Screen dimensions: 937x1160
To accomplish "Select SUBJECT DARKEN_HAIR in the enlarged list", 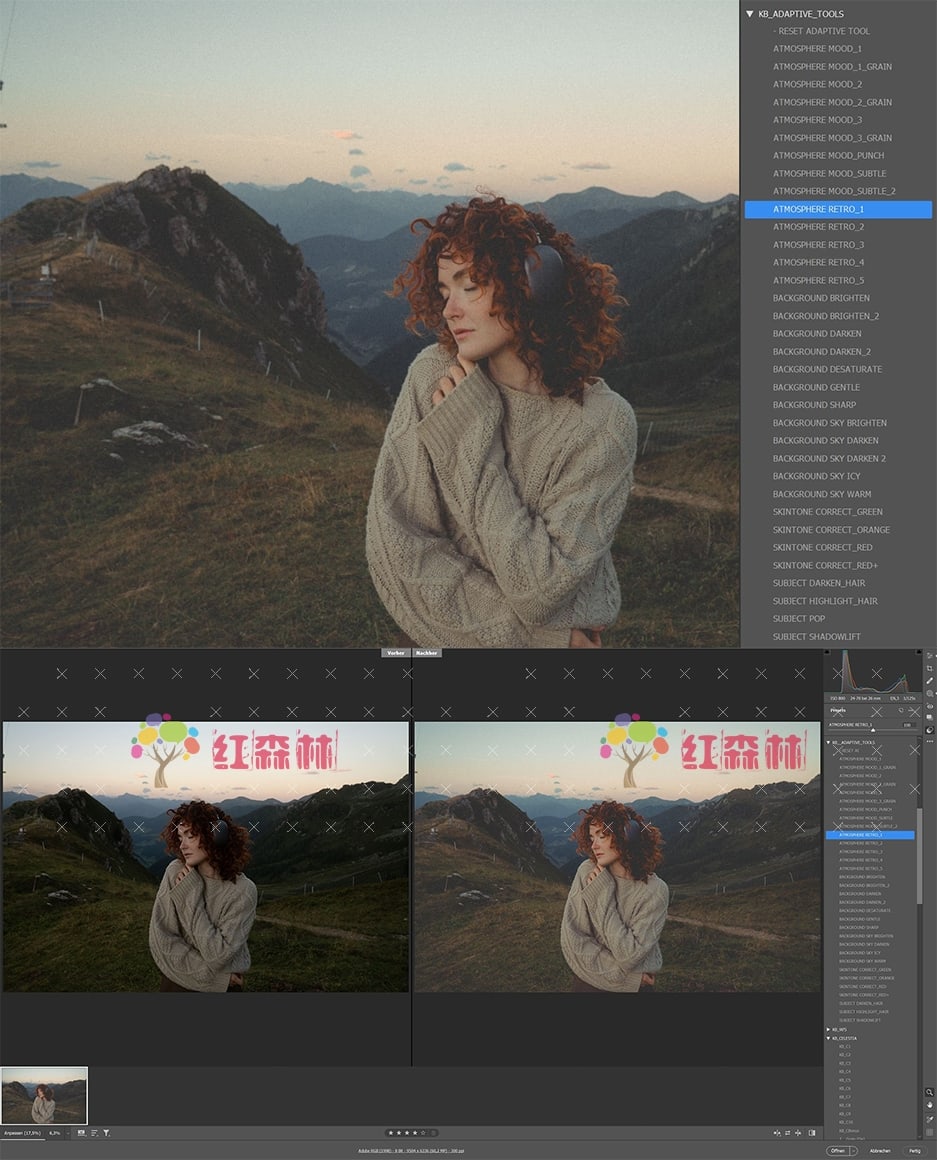I will [819, 583].
